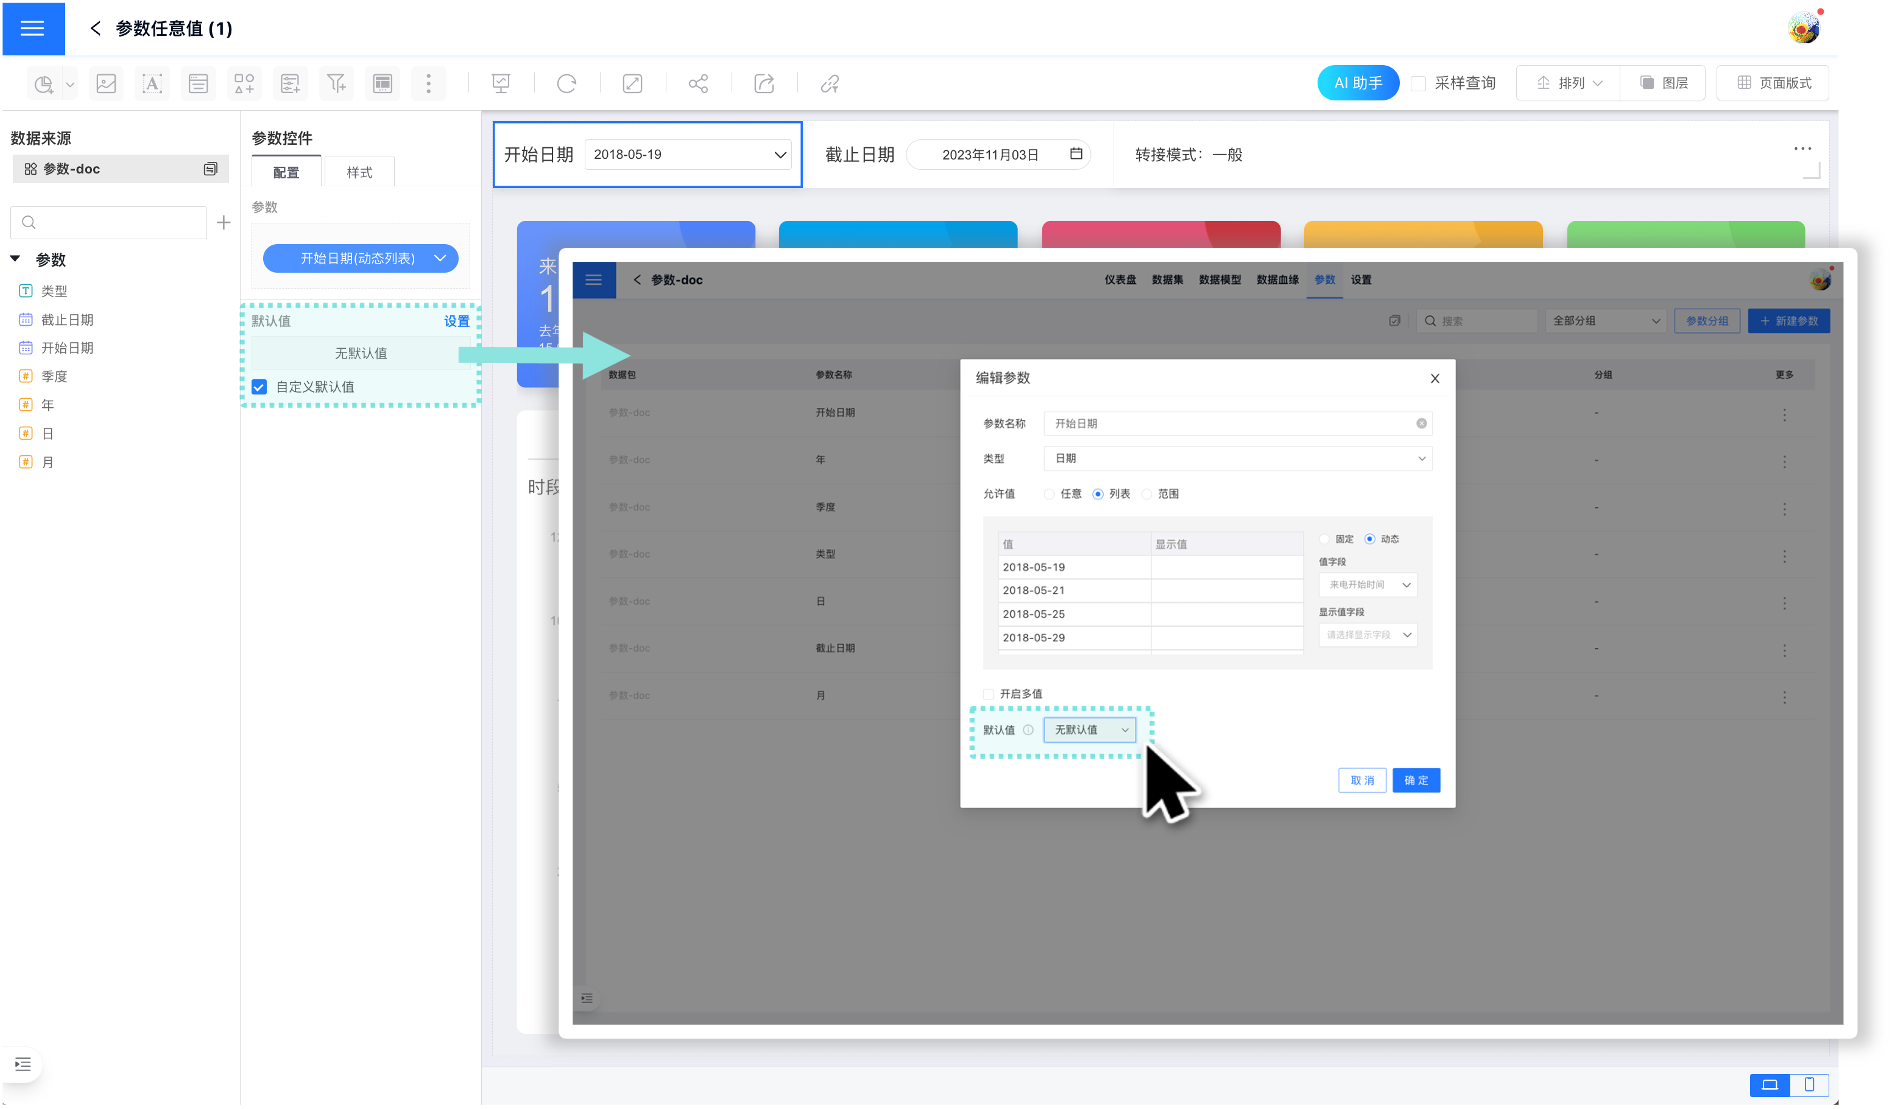Insert a text box component
The width and height of the screenshot is (1897, 1109).
point(152,84)
